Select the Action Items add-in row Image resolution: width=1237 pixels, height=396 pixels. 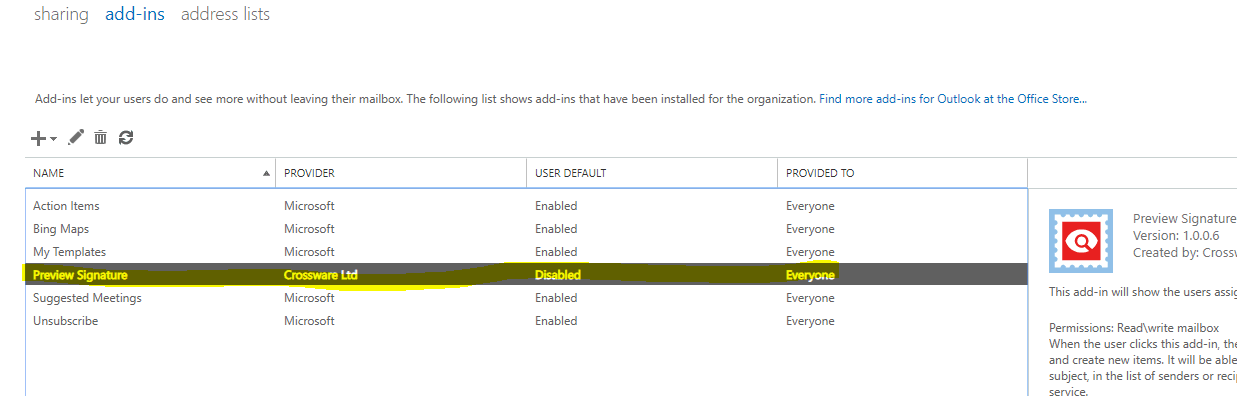[x=526, y=206]
